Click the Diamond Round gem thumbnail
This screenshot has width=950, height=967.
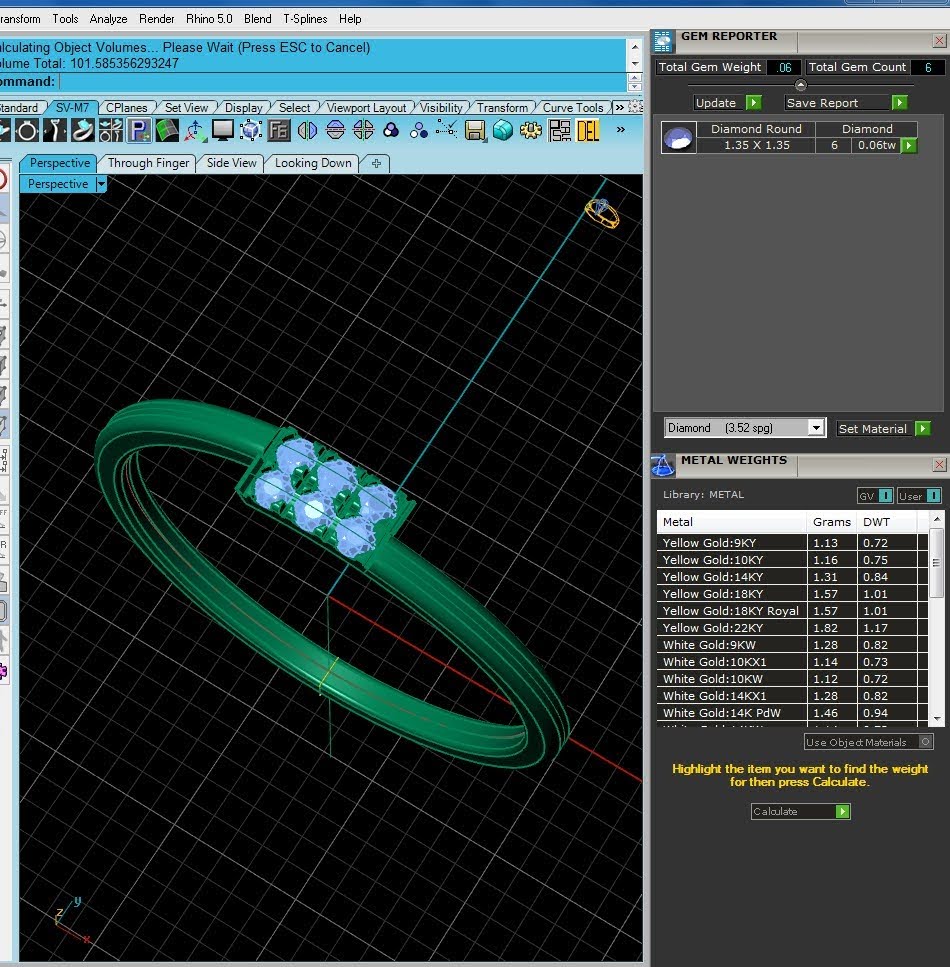click(x=678, y=138)
